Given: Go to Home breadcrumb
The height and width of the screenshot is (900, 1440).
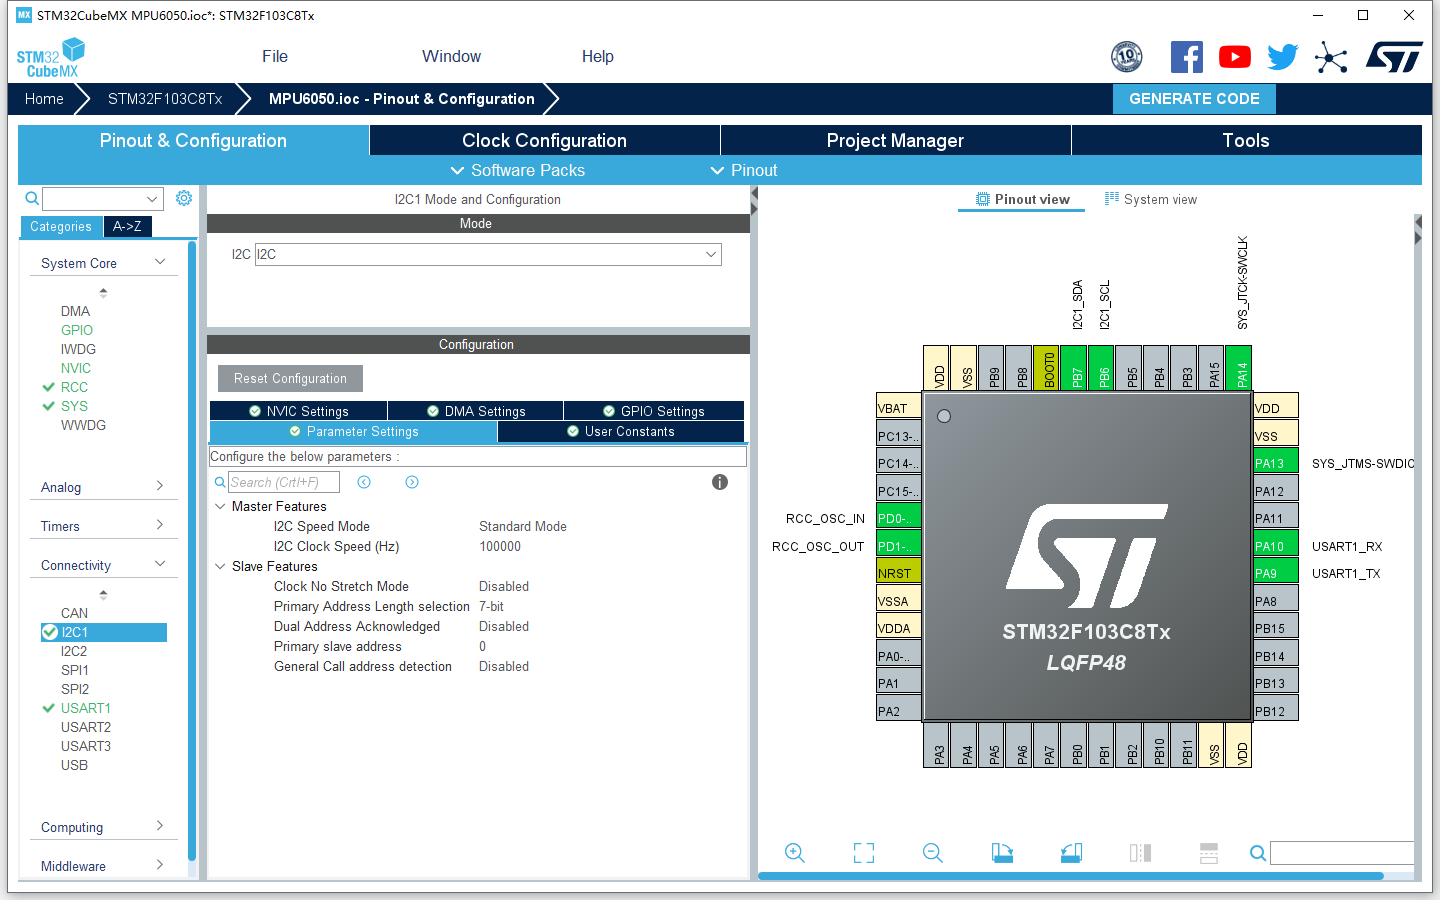Looking at the screenshot, I should (44, 99).
